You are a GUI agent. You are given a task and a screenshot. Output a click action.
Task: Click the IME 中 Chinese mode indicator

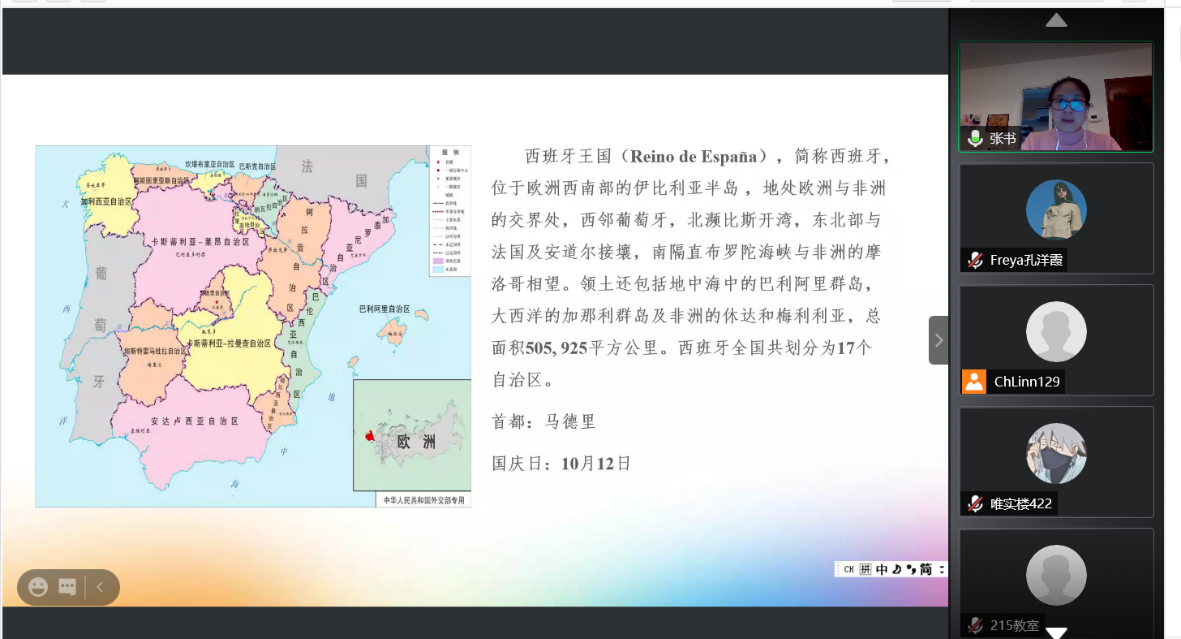click(882, 569)
